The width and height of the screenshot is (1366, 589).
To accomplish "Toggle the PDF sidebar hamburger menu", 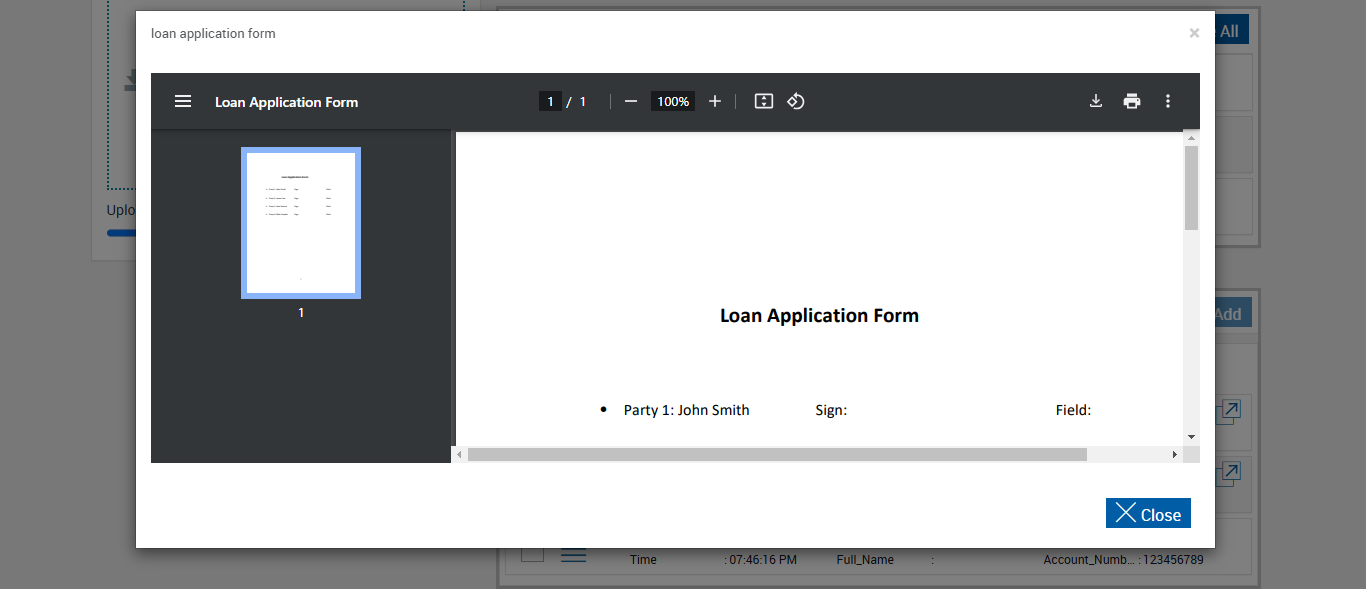I will point(183,101).
